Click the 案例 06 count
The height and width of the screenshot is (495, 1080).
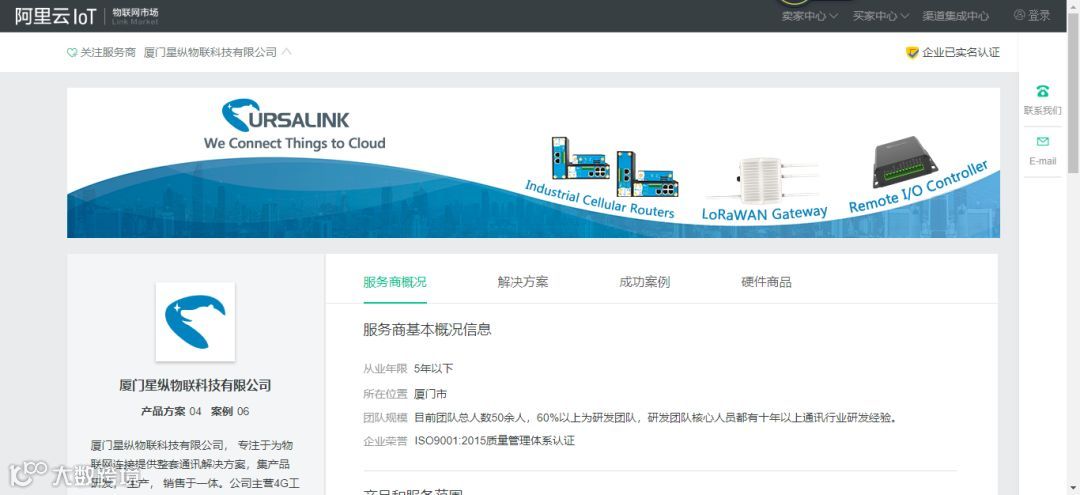pos(230,412)
